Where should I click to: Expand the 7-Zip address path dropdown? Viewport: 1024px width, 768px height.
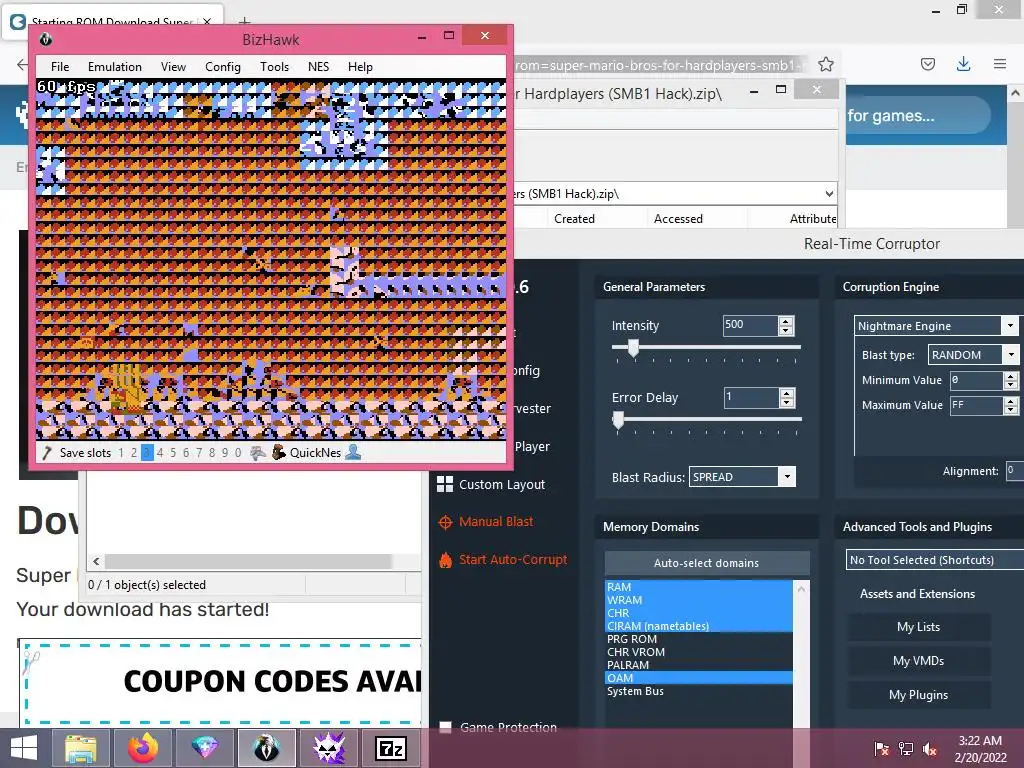(x=829, y=193)
